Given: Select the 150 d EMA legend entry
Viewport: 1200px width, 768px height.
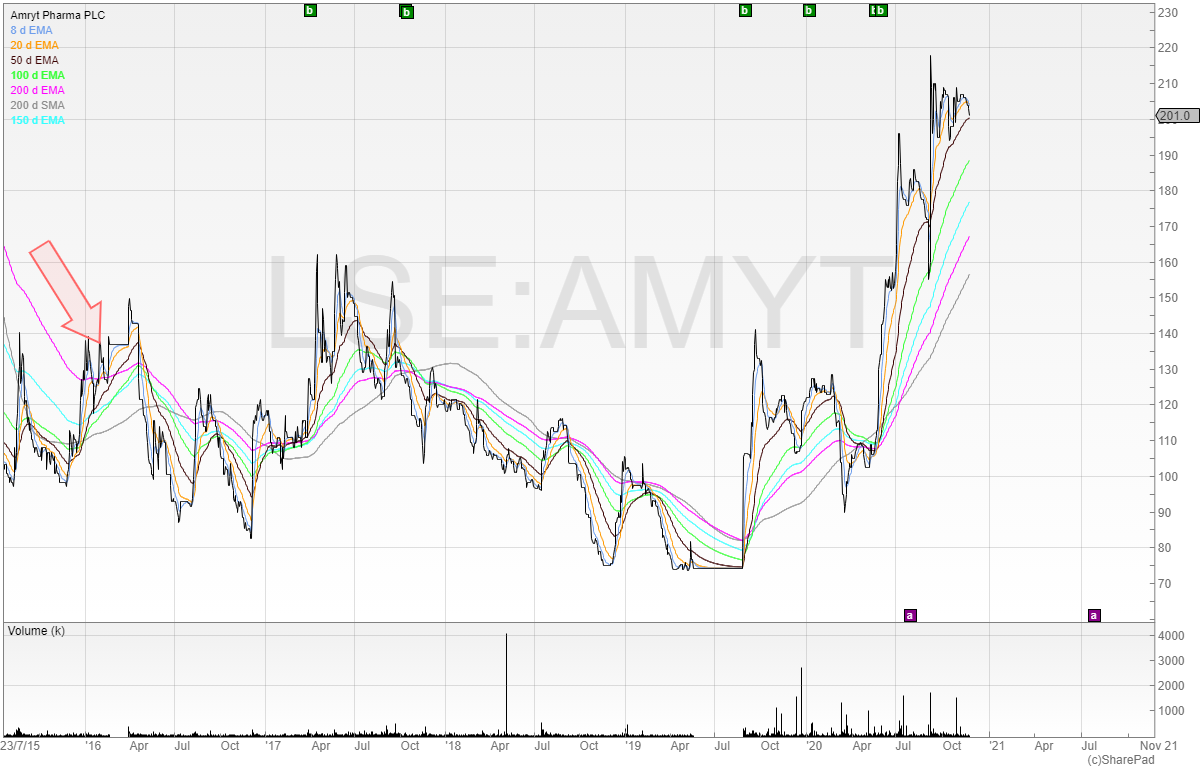Looking at the screenshot, I should tap(37, 120).
